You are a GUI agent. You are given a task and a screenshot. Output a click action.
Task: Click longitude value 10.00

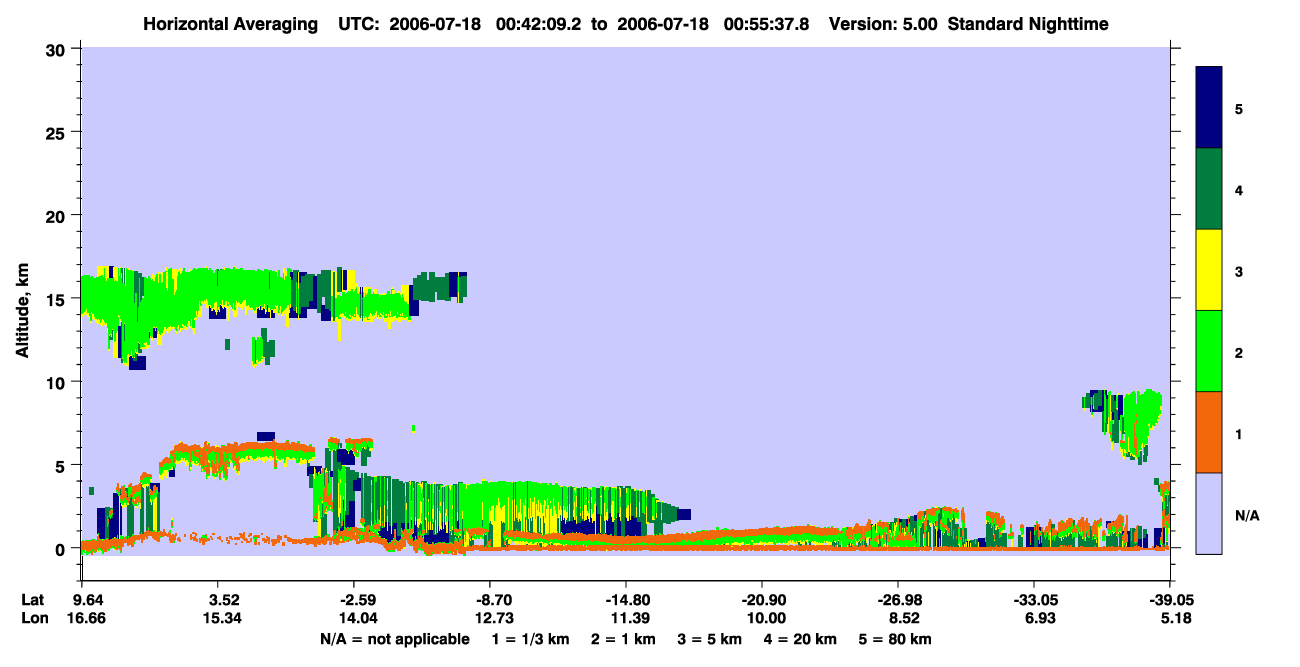coord(766,619)
